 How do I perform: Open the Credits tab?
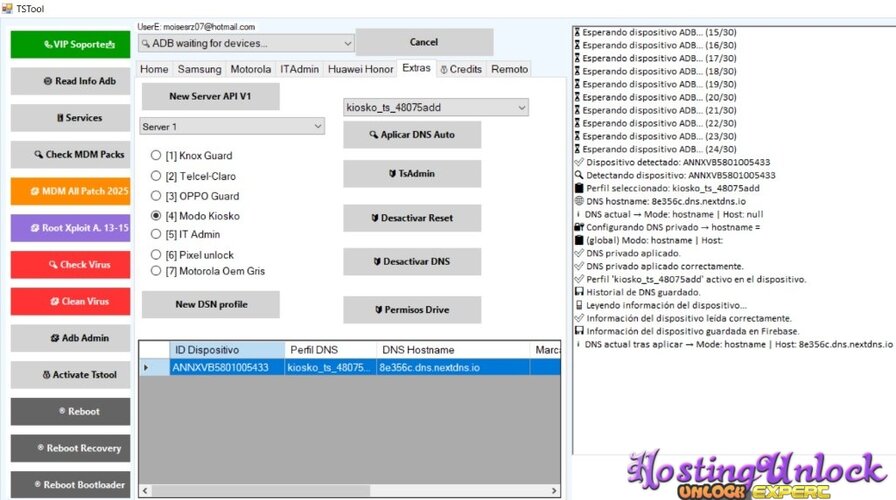(x=461, y=69)
